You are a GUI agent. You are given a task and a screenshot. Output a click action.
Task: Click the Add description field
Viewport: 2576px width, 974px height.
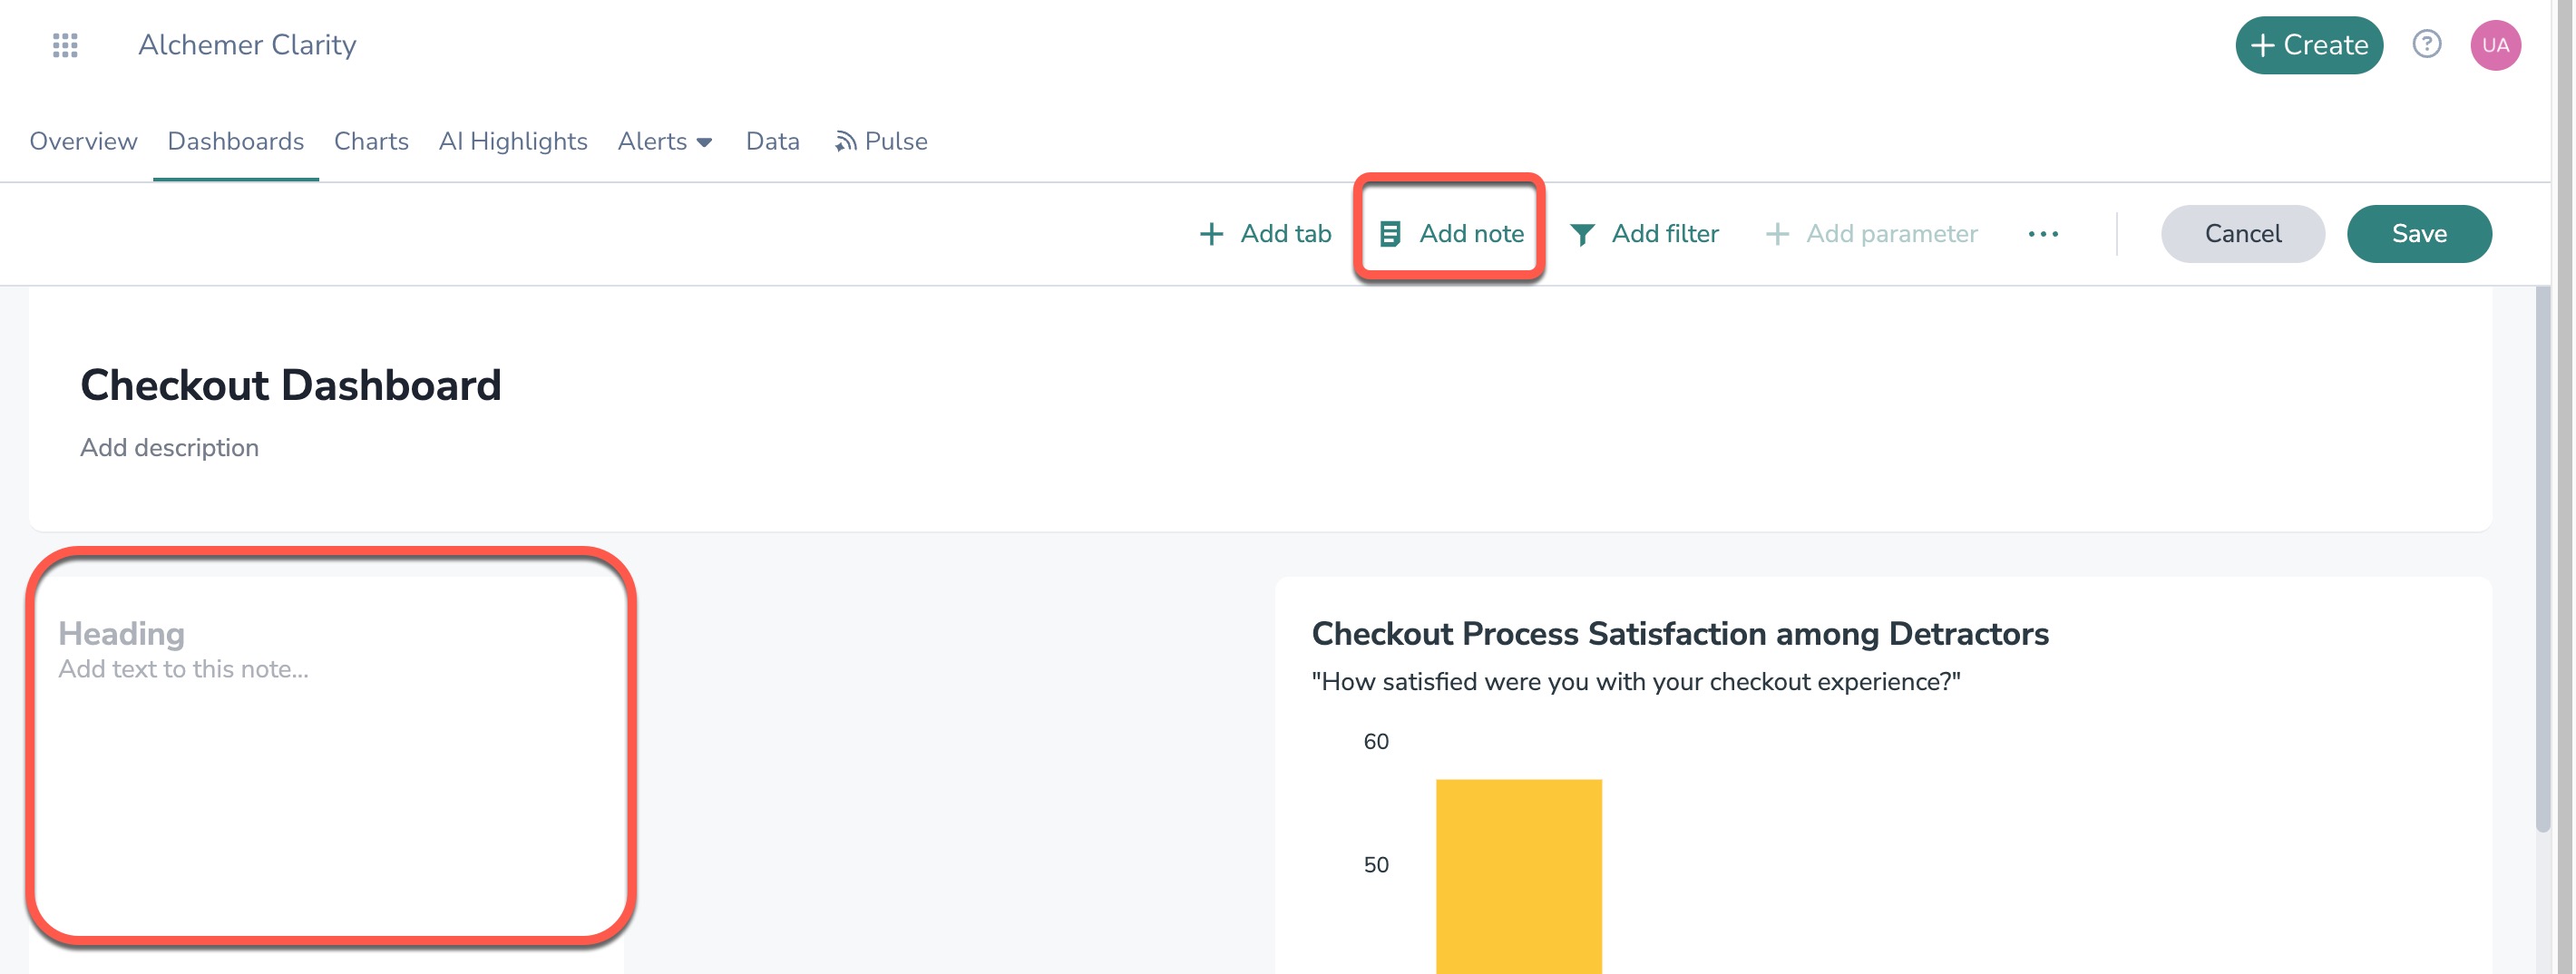pyautogui.click(x=169, y=447)
